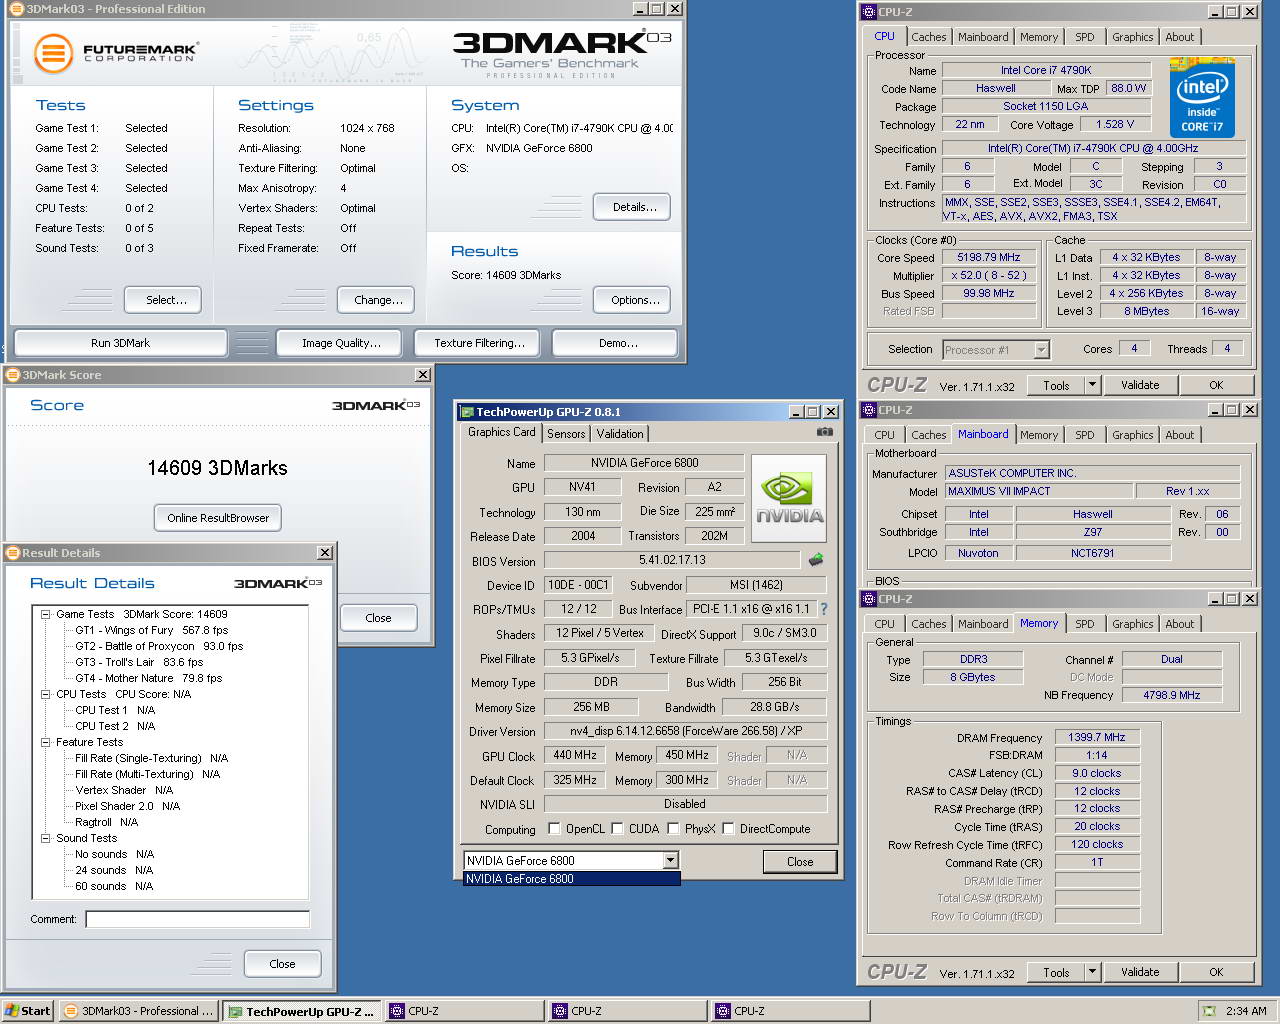Click the Change settings button

coord(378,300)
